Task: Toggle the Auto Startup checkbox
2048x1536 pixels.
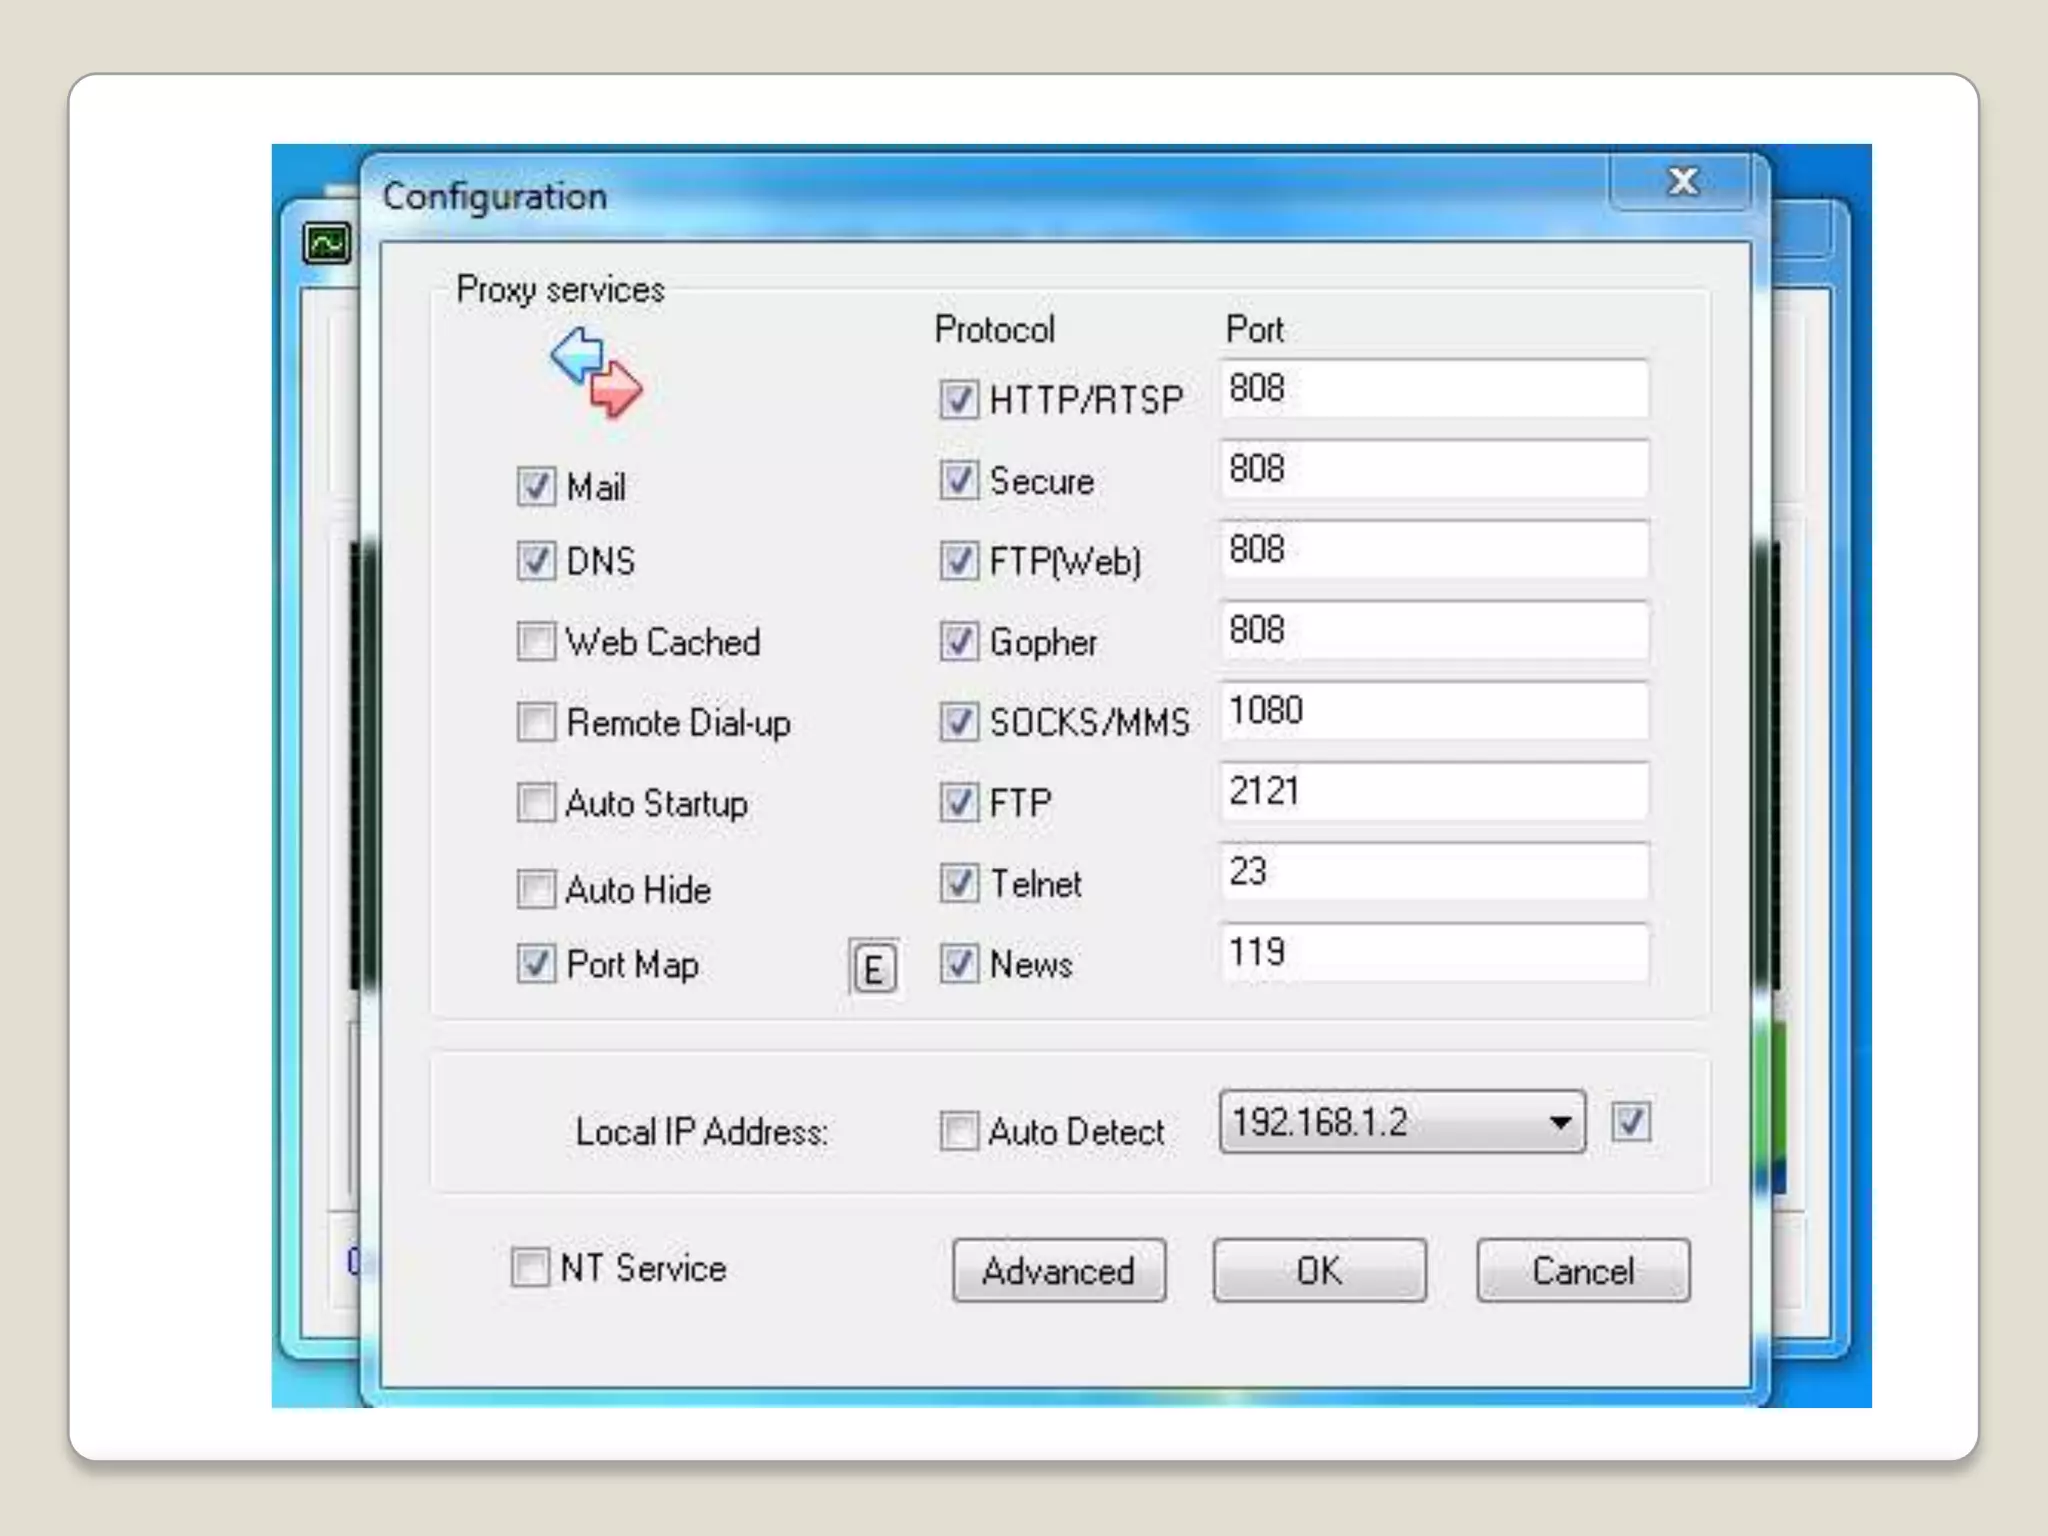Action: pos(536,803)
